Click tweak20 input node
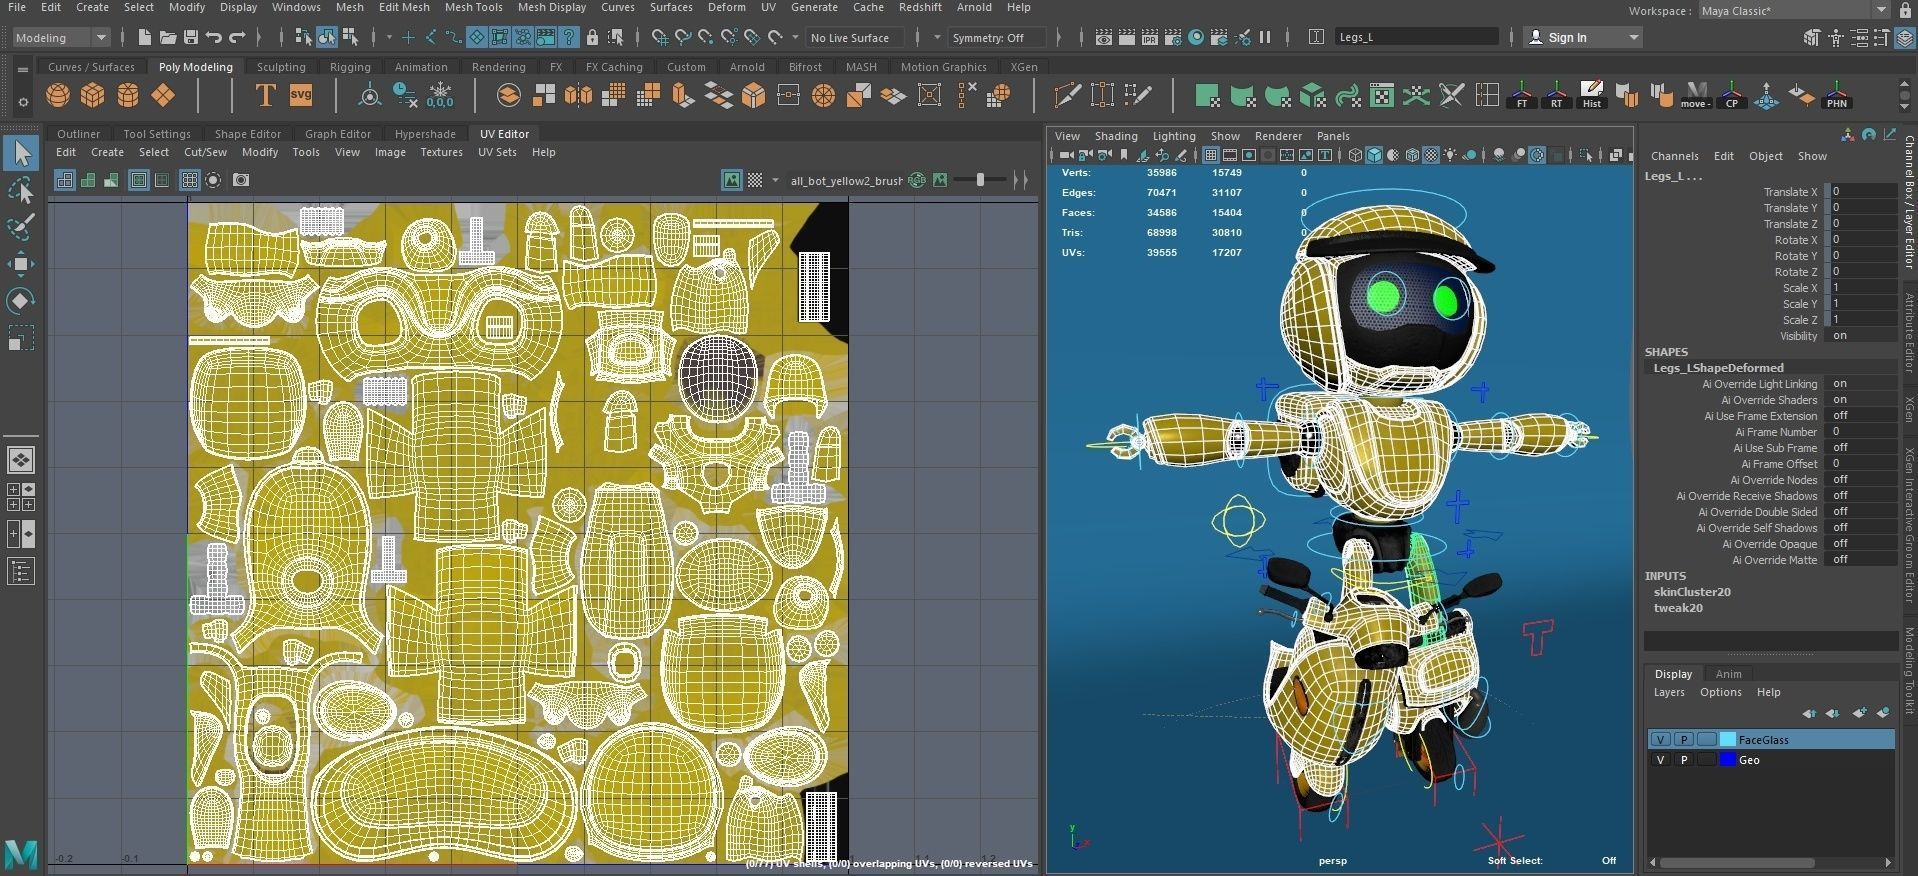The width and height of the screenshot is (1918, 876). tap(1678, 608)
